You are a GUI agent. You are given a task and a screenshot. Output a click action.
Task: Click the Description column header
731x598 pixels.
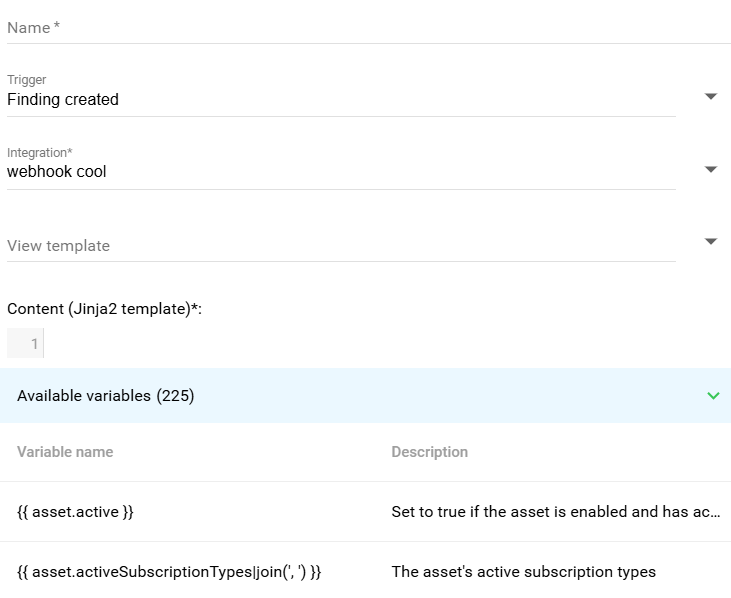pyautogui.click(x=429, y=452)
